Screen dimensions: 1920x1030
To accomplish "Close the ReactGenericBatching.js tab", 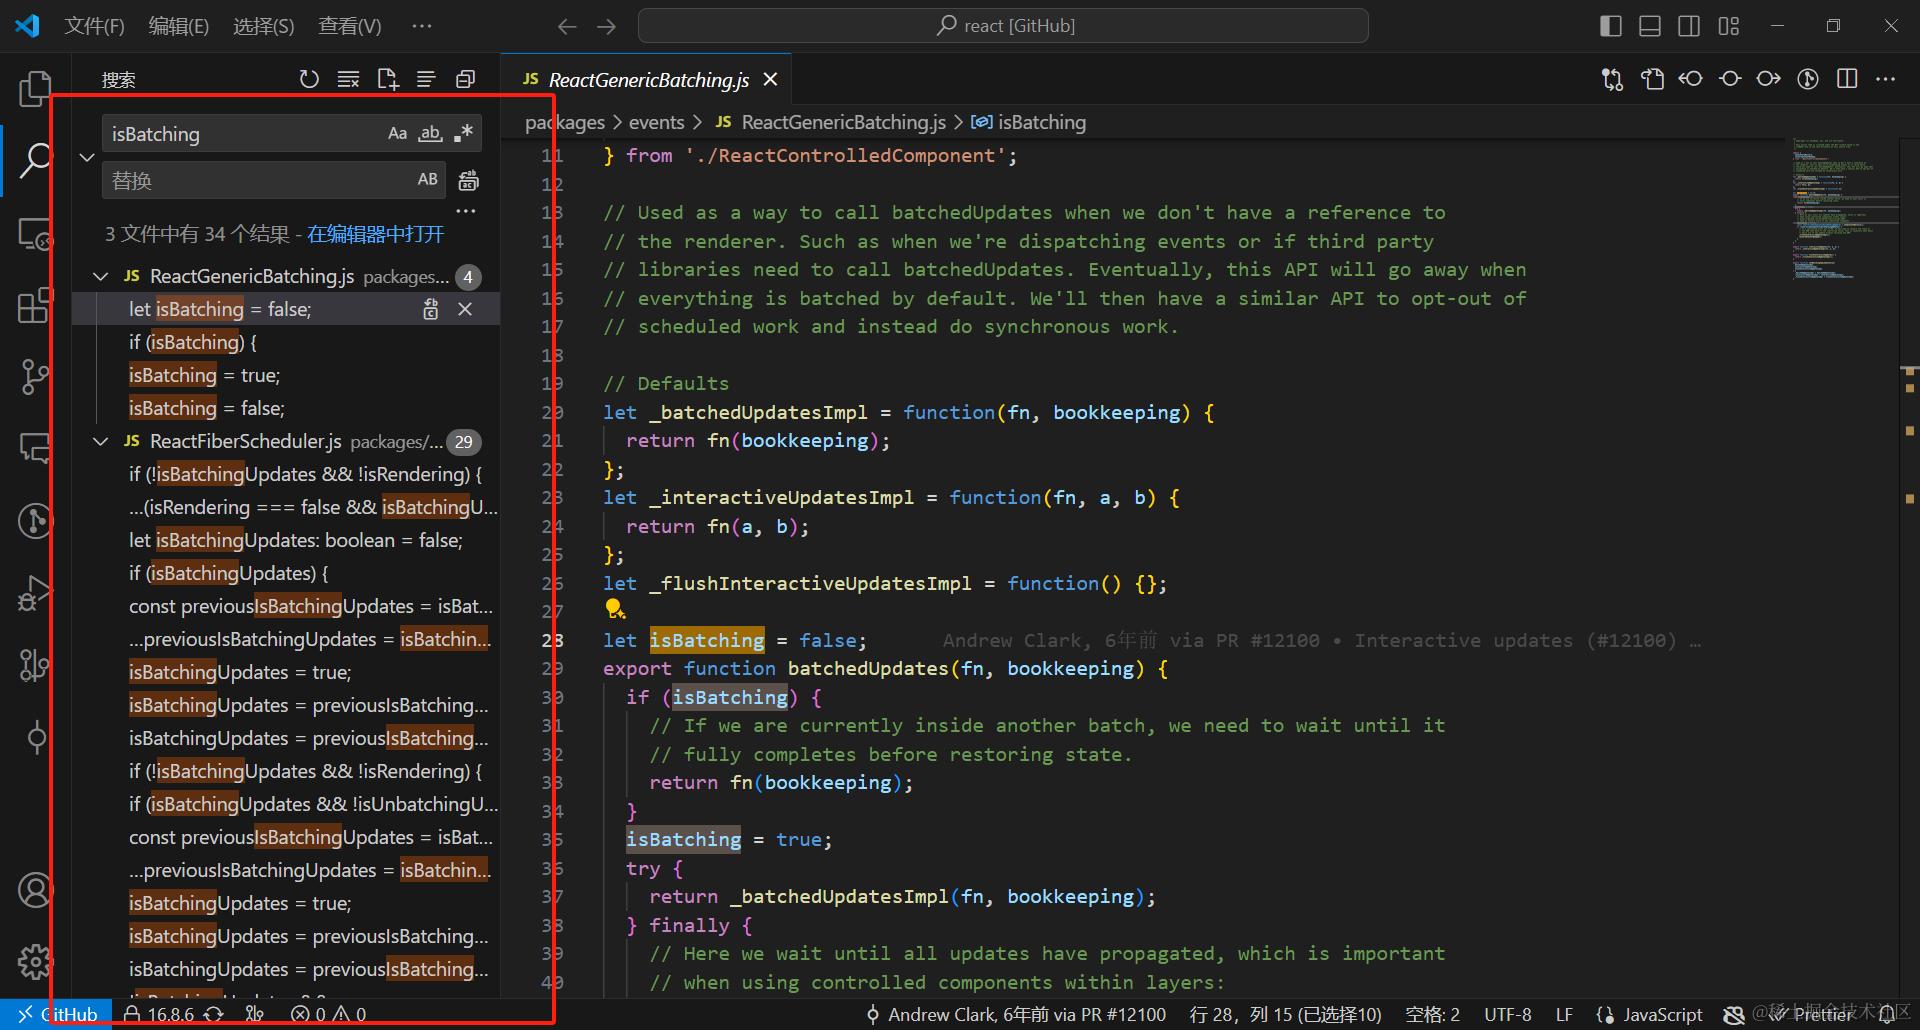I will 770,79.
